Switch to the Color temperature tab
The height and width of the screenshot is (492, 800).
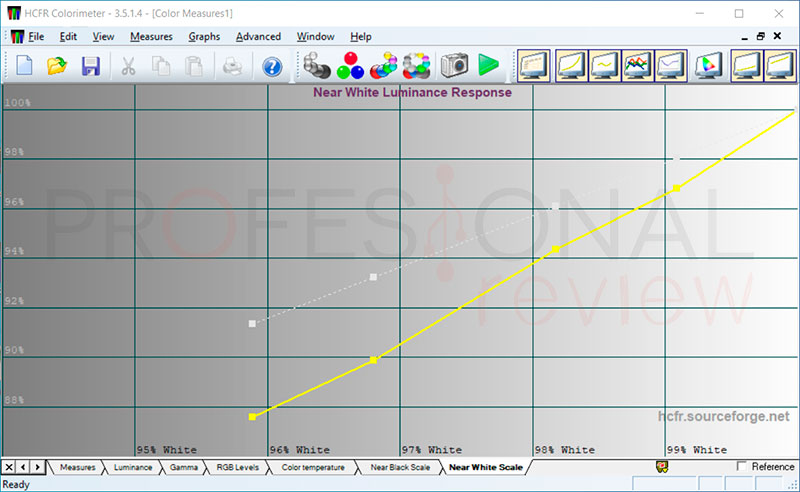coord(313,467)
